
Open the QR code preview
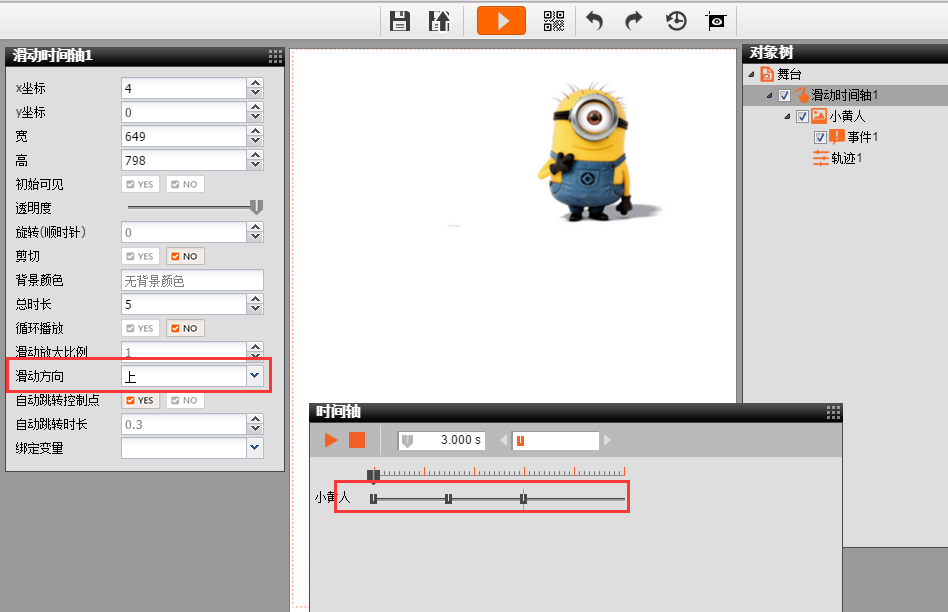coord(554,21)
